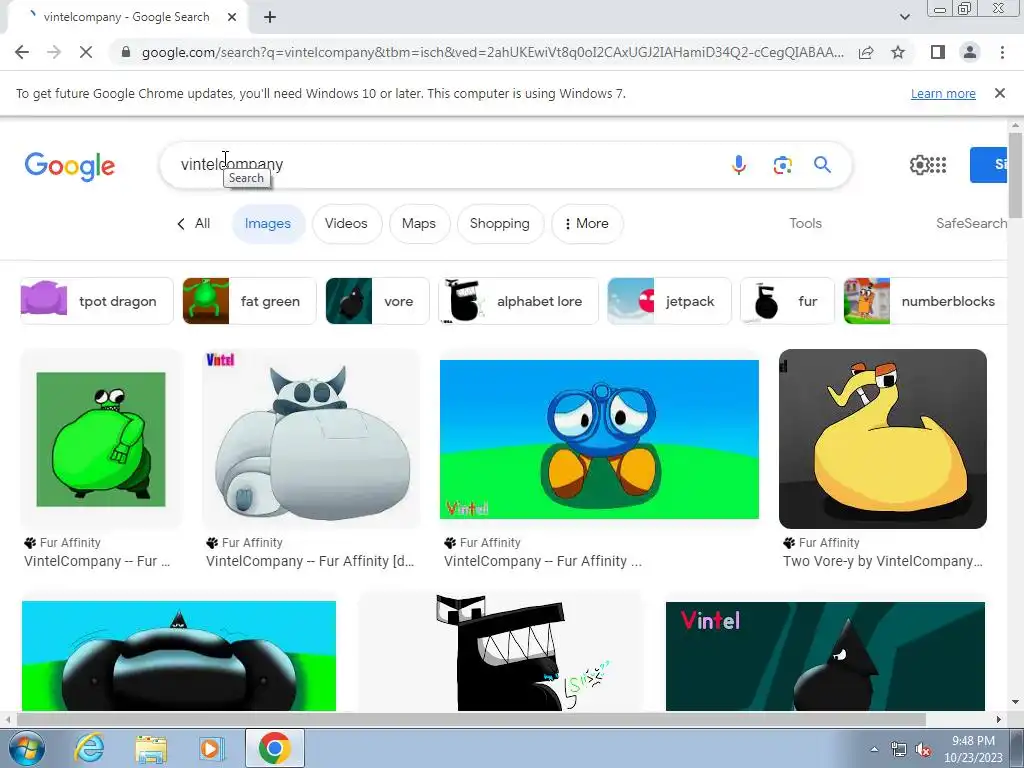Bookmark this tab with star icon
This screenshot has width=1024, height=768.
(x=898, y=52)
